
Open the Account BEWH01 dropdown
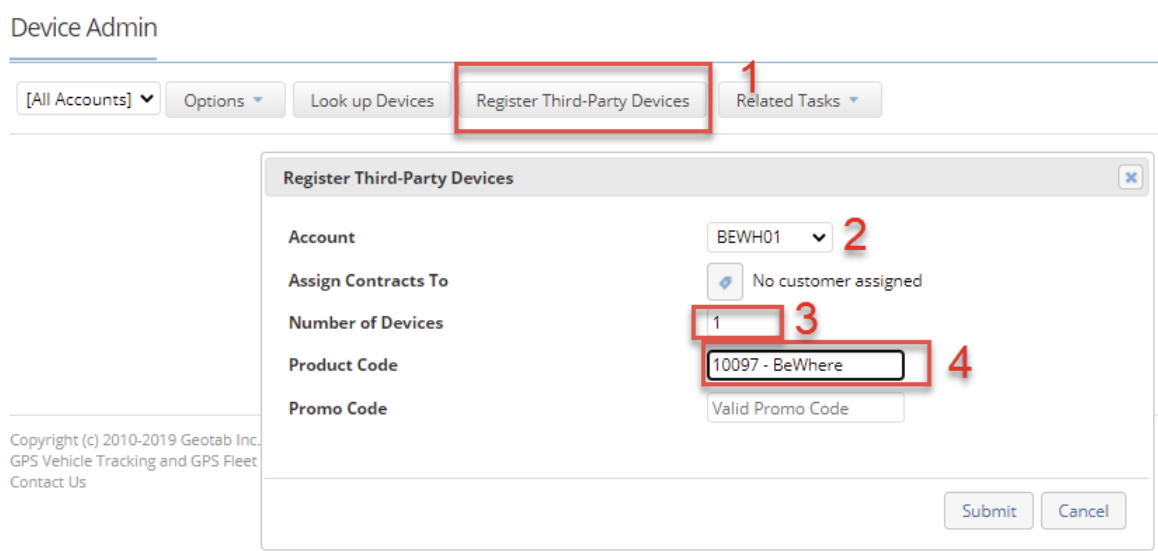point(770,238)
